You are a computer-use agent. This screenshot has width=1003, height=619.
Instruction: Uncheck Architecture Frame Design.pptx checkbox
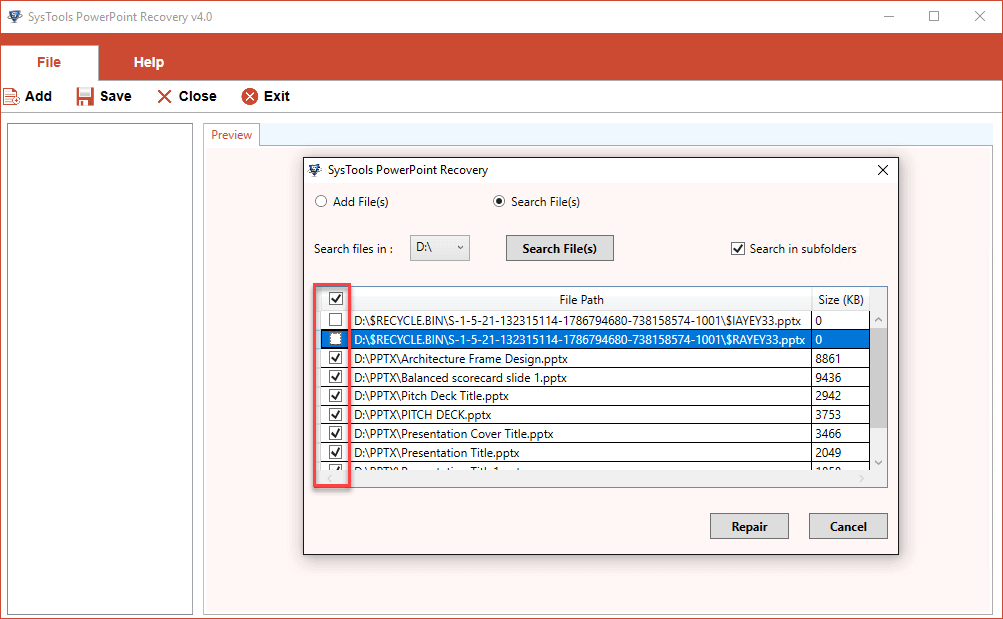coord(336,358)
